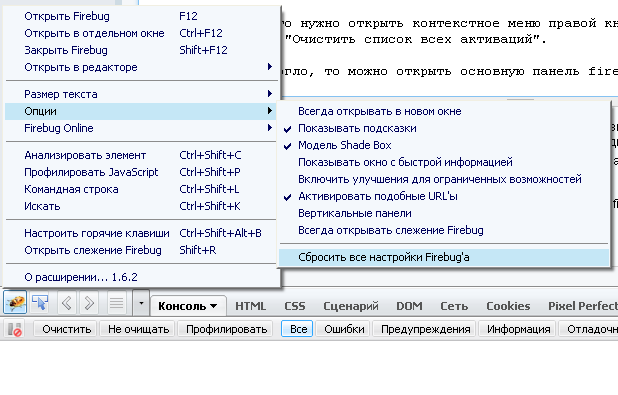The width and height of the screenshot is (618, 395).
Task: Toggle Всегда открывать в новом окне
Action: point(444,111)
